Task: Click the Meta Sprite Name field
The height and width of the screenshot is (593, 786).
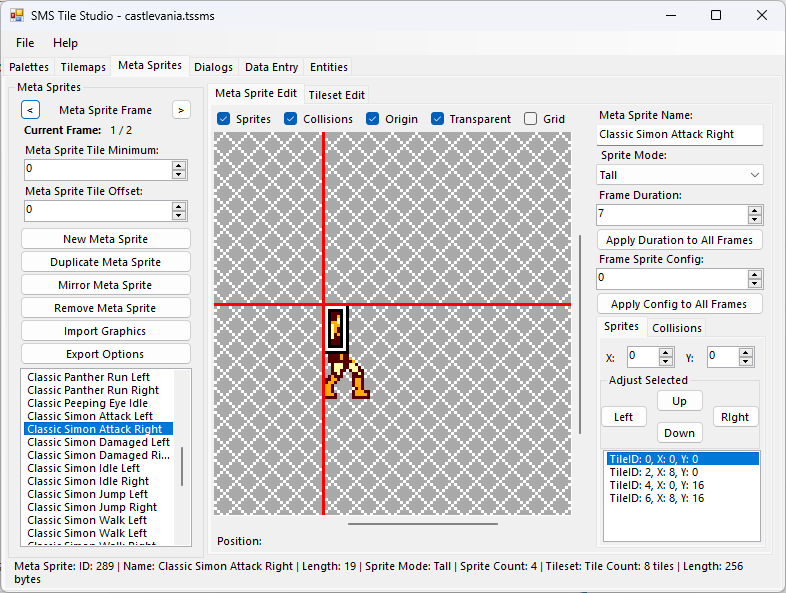Action: click(680, 134)
